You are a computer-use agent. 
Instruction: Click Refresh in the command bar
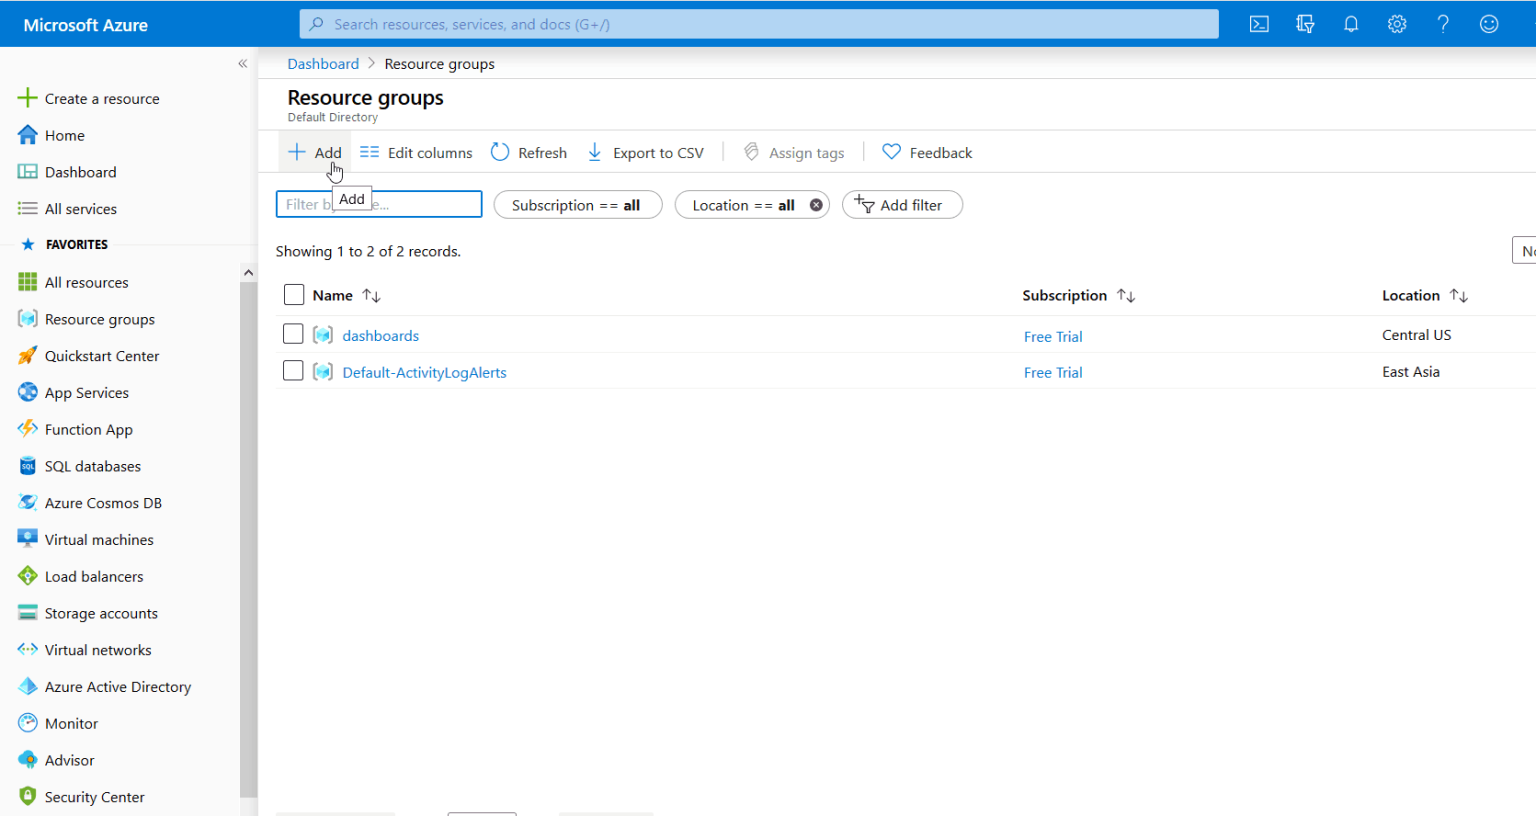[529, 152]
